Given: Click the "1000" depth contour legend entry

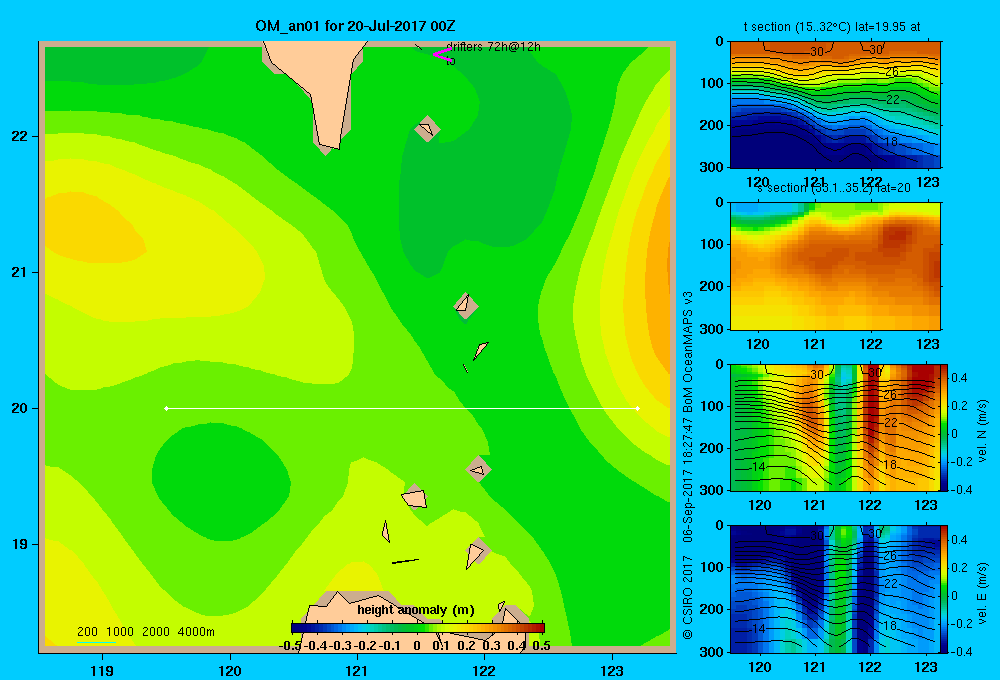Looking at the screenshot, I should click(120, 632).
